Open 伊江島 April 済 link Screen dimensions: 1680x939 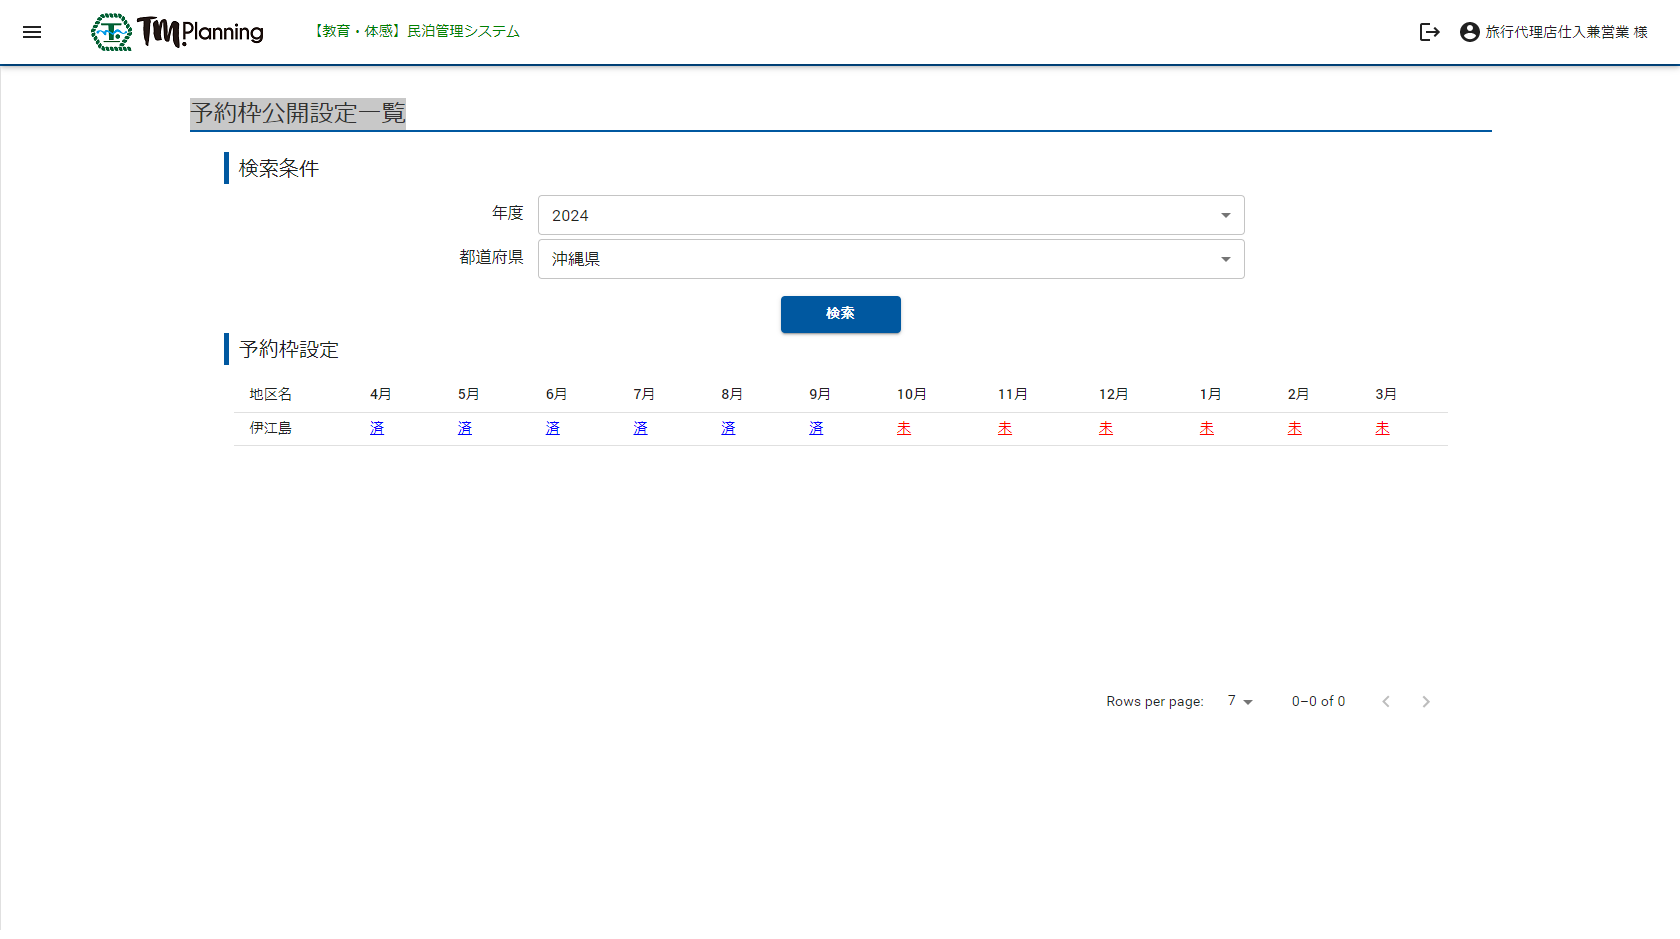(377, 428)
